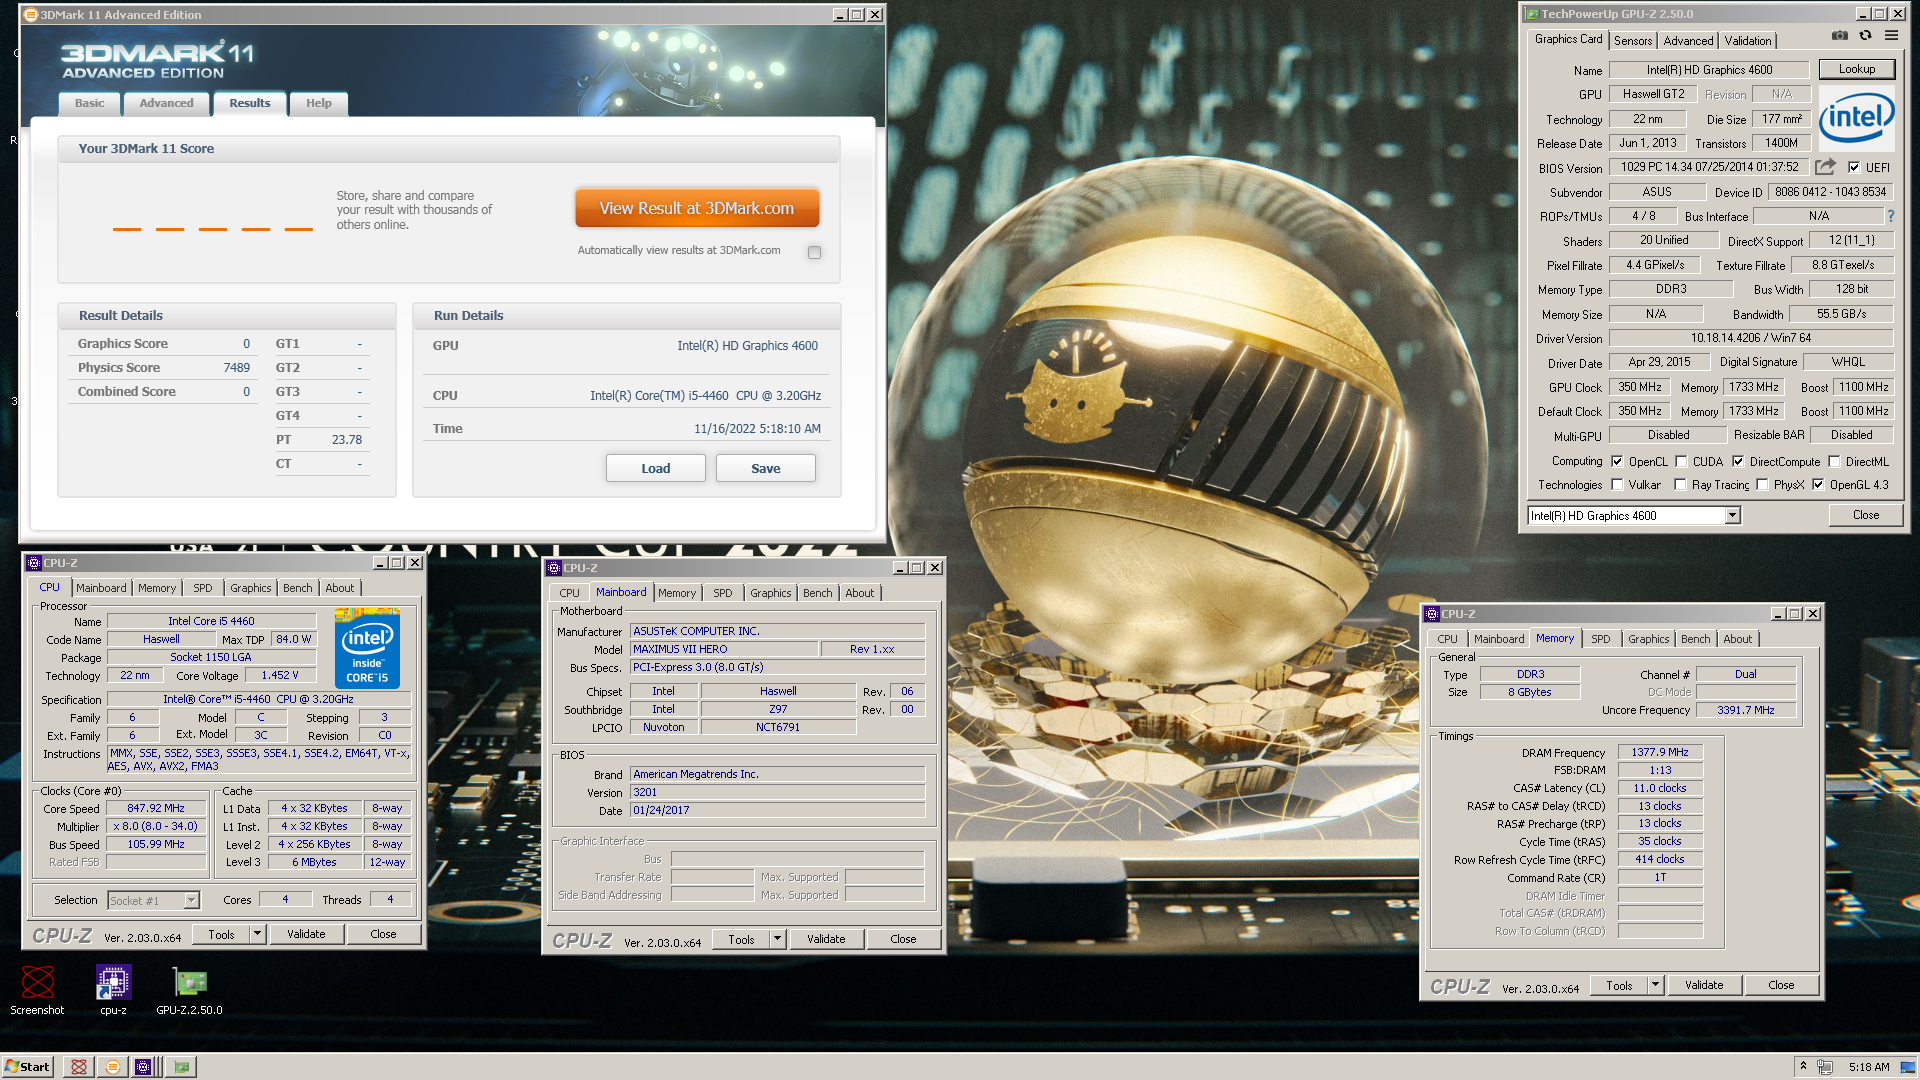Click the Lookup button in GPU-Z
The width and height of the screenshot is (1920, 1080).
(1856, 69)
